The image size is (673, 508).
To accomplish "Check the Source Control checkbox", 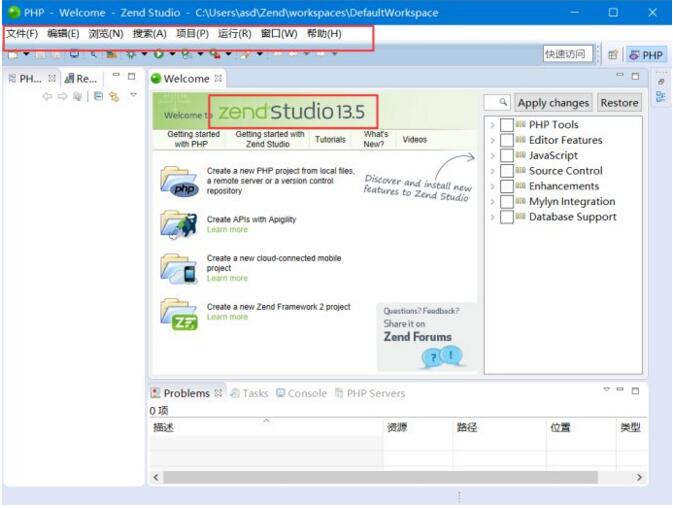I will point(507,171).
